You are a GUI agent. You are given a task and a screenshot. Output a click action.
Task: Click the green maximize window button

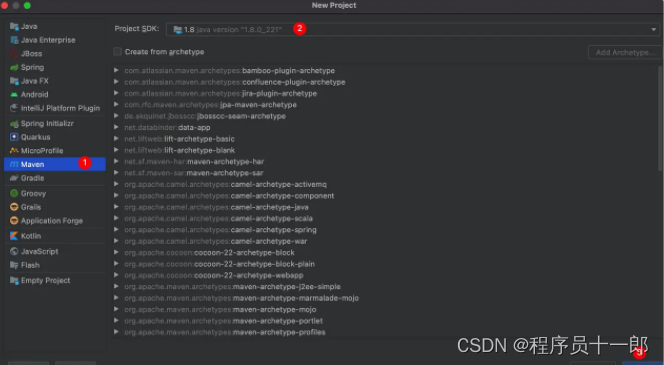(x=27, y=6)
